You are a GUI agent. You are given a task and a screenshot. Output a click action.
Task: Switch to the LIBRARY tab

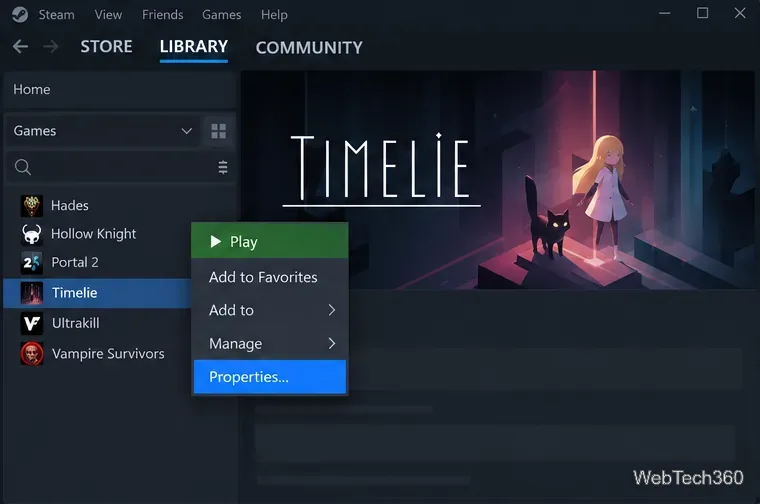pyautogui.click(x=194, y=47)
